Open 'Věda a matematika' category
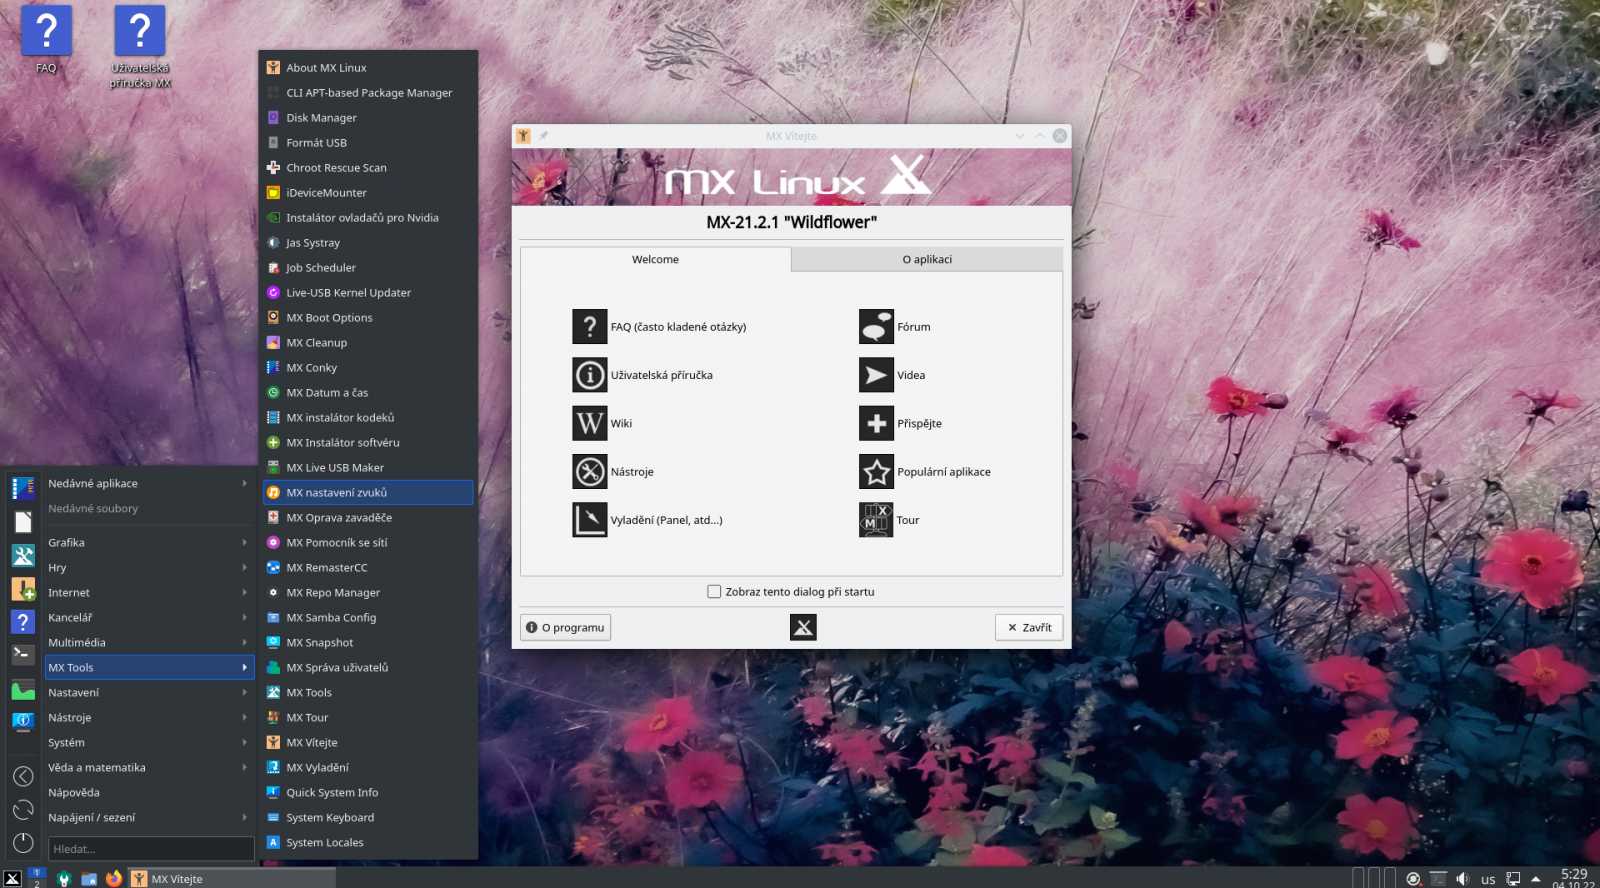Image resolution: width=1600 pixels, height=888 pixels. coord(149,767)
